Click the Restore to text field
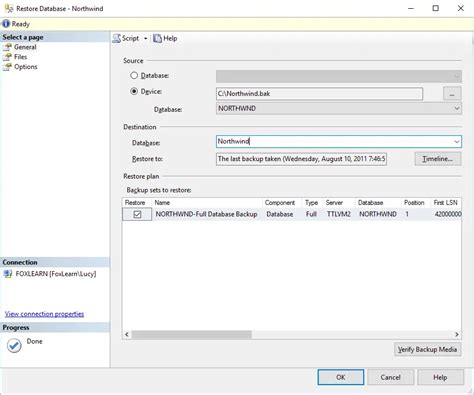The width and height of the screenshot is (474, 395). pyautogui.click(x=301, y=159)
